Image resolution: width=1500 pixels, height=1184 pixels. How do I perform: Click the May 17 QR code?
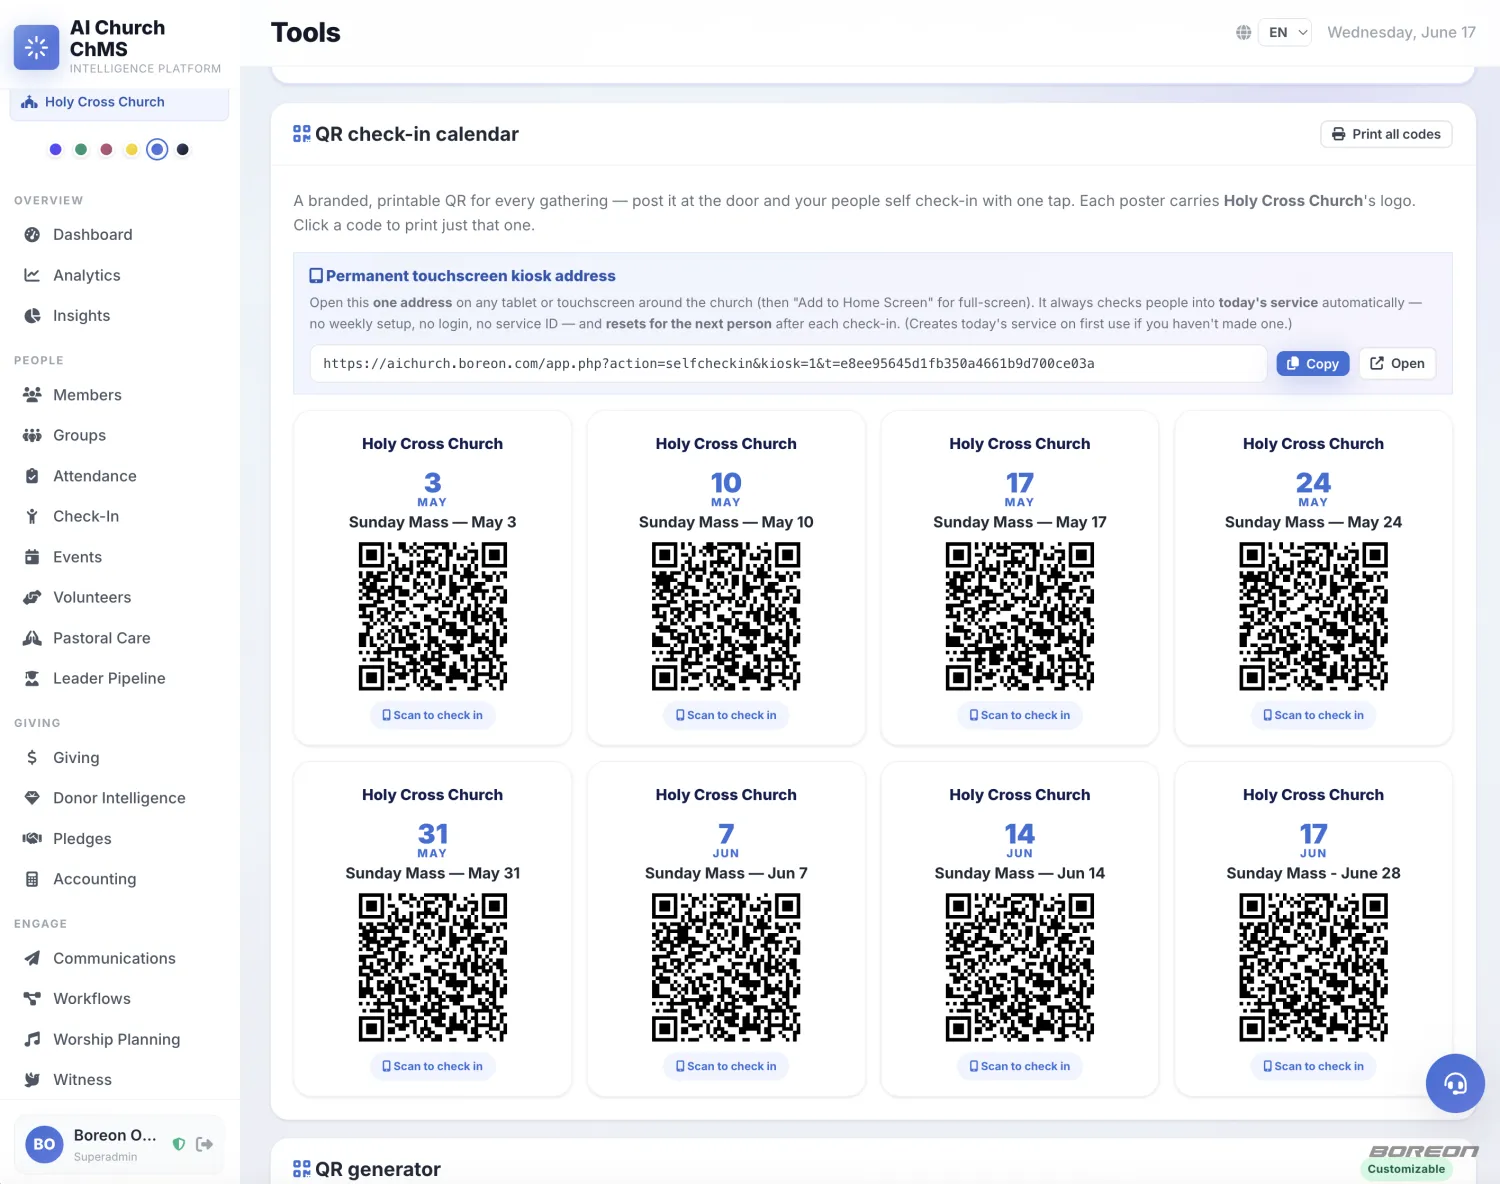tap(1020, 616)
